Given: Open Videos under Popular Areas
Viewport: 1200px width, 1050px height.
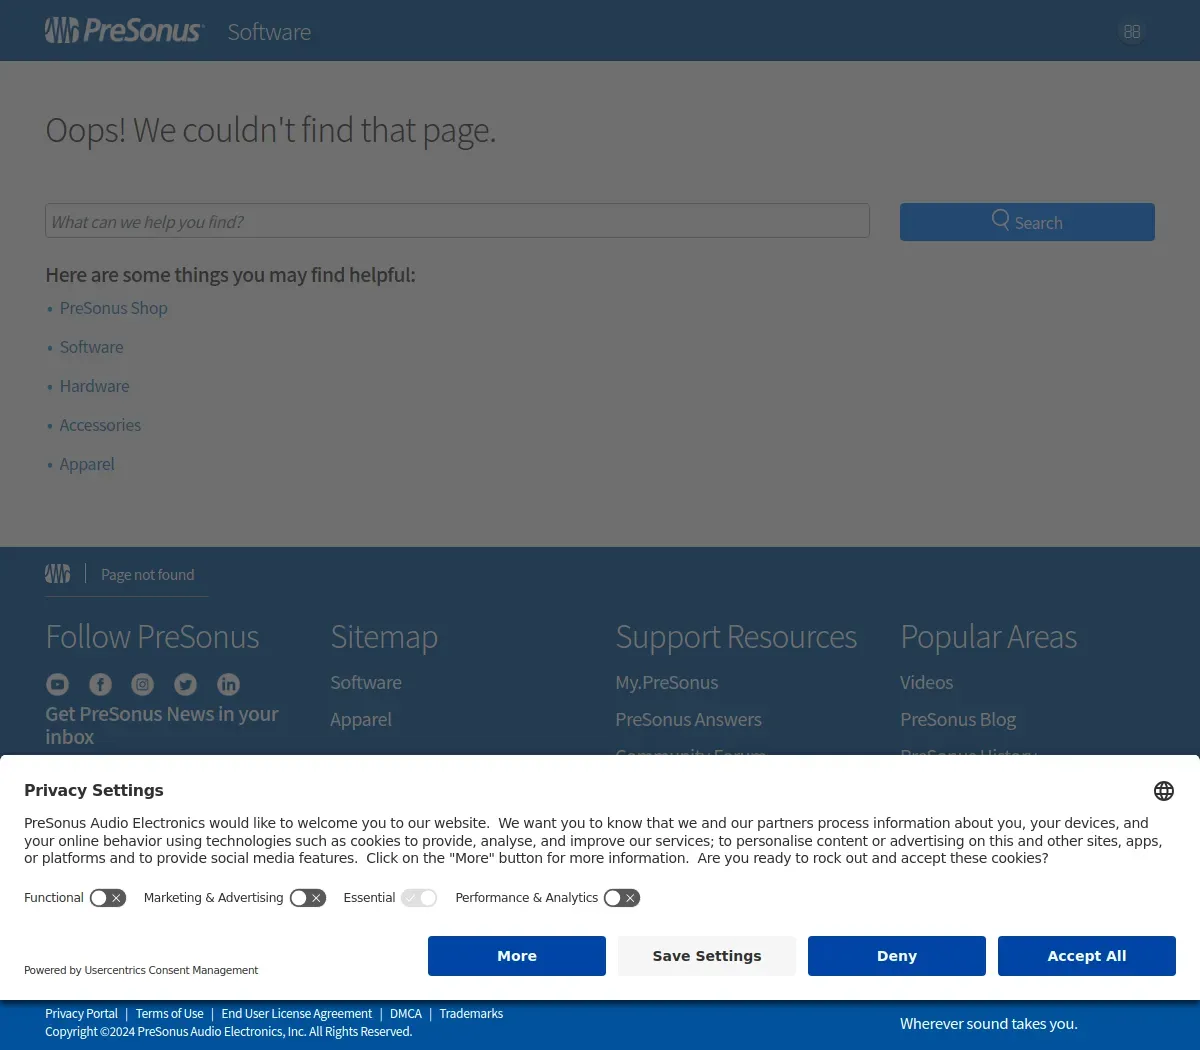Looking at the screenshot, I should pyautogui.click(x=927, y=683).
